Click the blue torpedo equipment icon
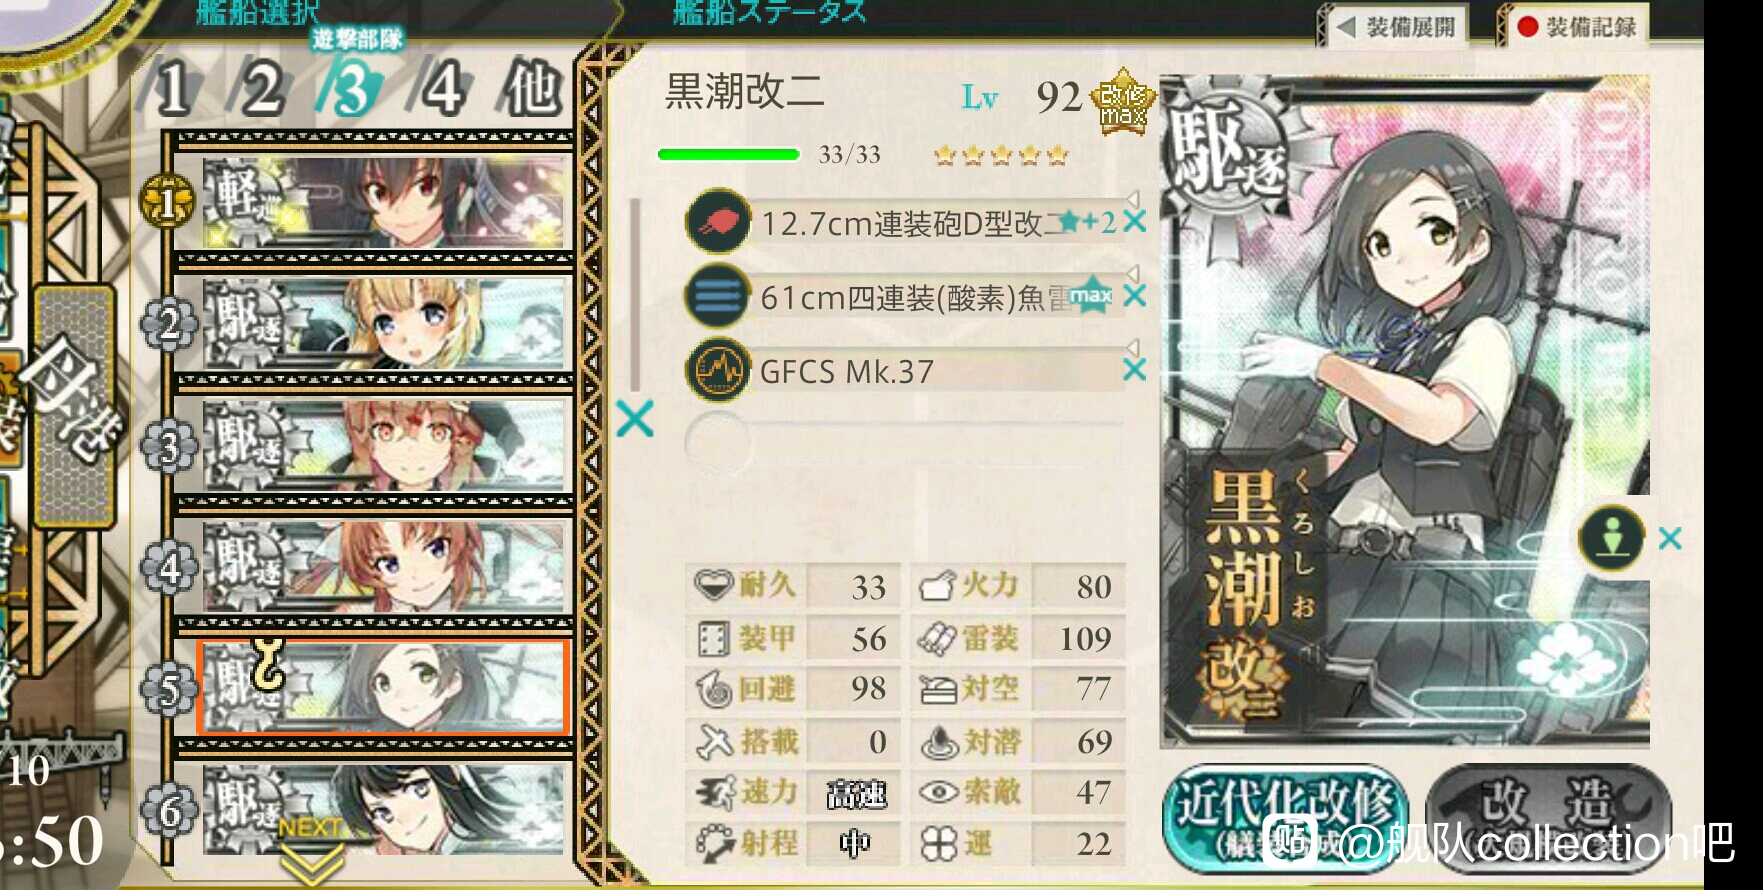Screen dimensions: 1763x890 (x=718, y=296)
